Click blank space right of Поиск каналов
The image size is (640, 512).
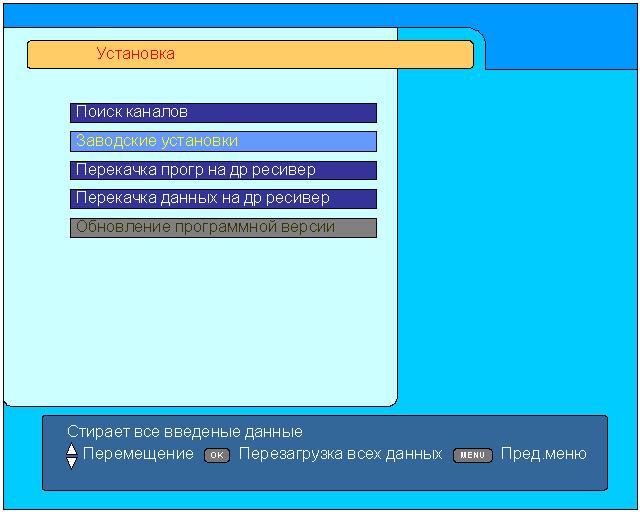(x=387, y=113)
